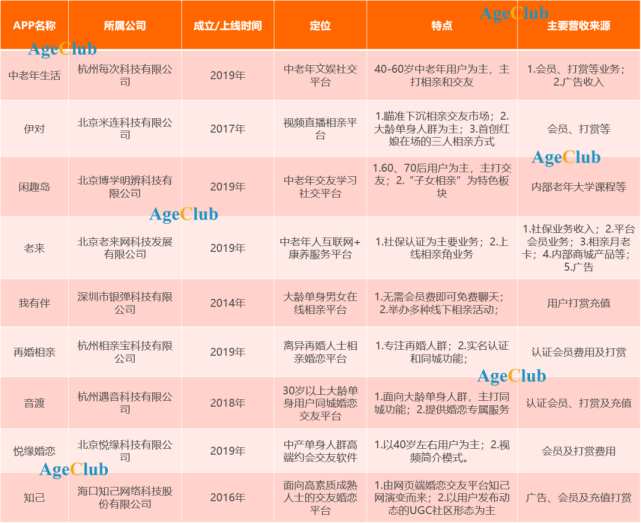Click feature cell starting '1.以40岁左右用户为主'
Screen dimensions: 641x523
point(442,451)
